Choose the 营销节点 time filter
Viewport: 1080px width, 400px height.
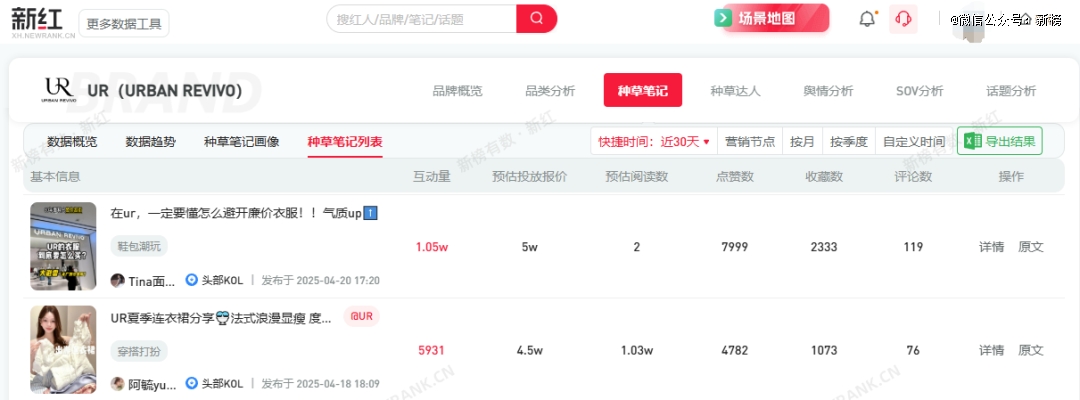coord(750,141)
